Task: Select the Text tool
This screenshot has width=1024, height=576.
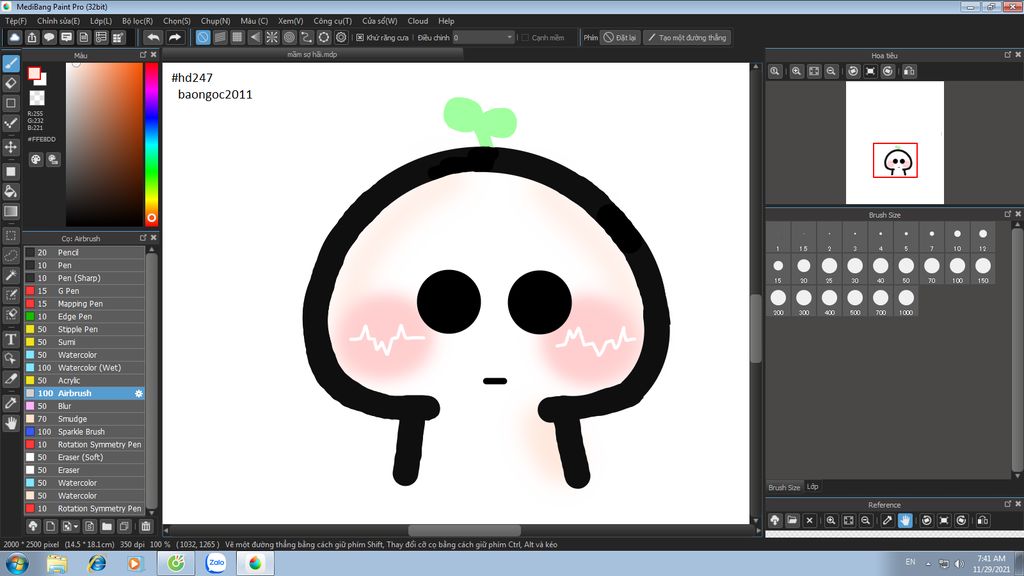Action: (11, 339)
